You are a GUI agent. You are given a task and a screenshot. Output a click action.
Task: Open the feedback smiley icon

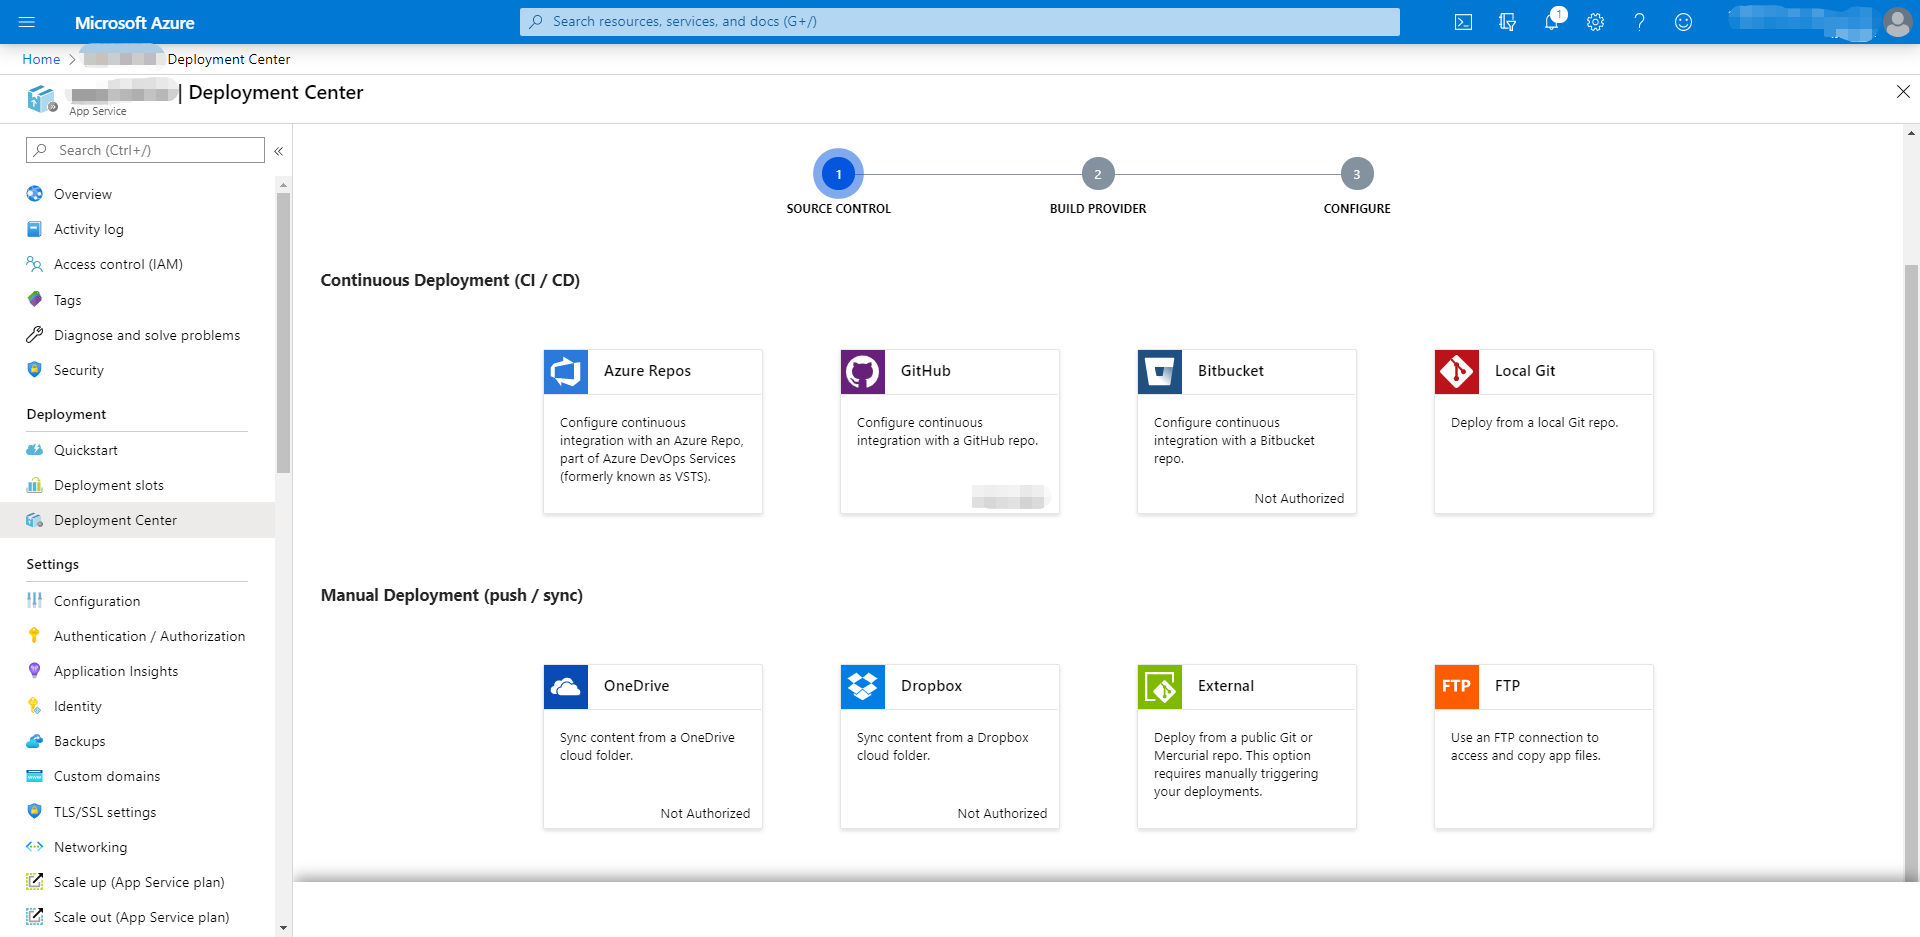pyautogui.click(x=1683, y=22)
